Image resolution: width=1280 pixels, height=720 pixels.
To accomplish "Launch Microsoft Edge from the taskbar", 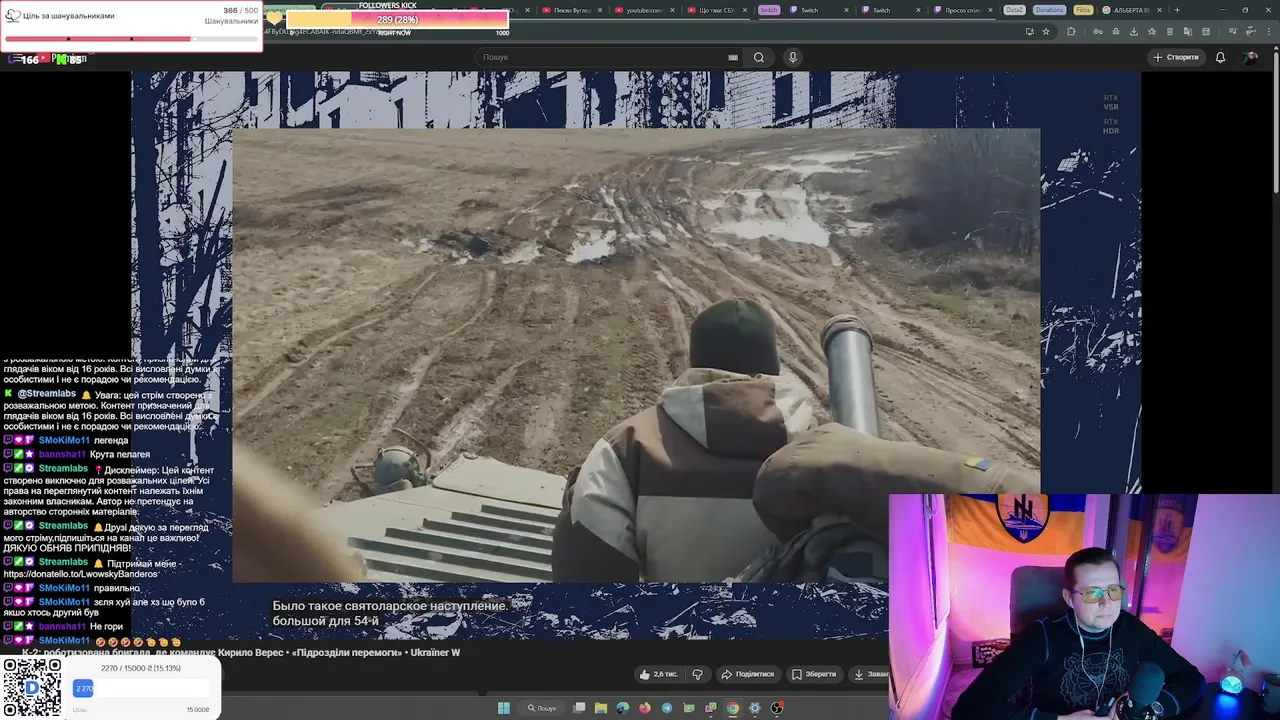I will [x=623, y=708].
